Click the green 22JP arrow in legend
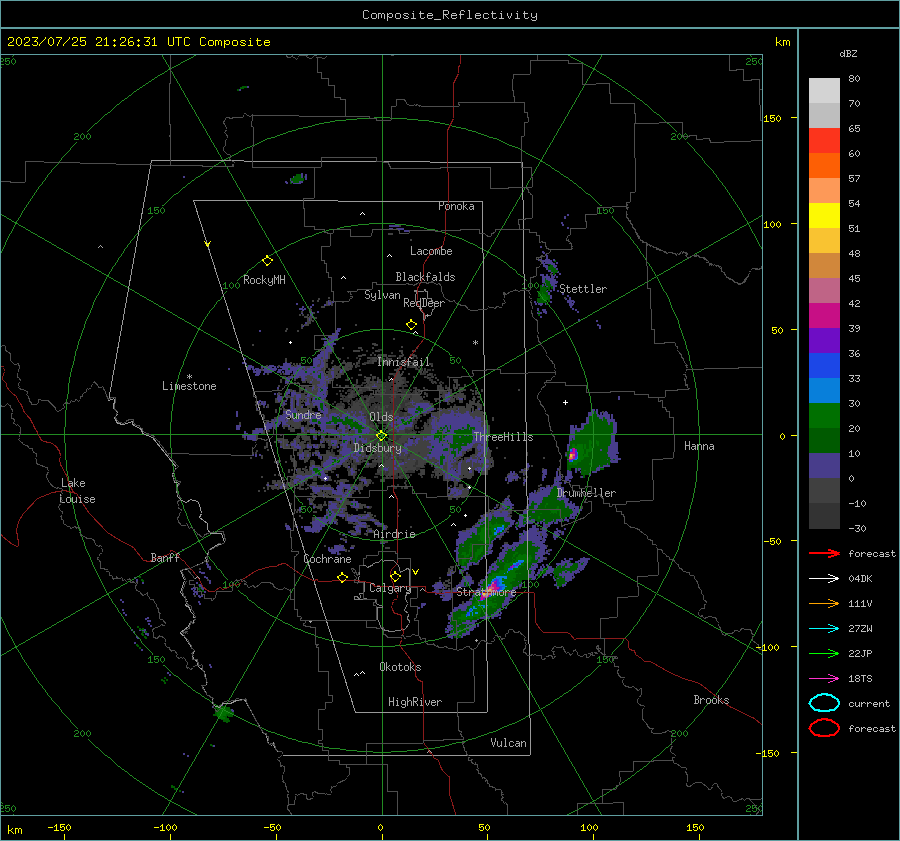Screen dimensions: 900x841 pos(824,653)
